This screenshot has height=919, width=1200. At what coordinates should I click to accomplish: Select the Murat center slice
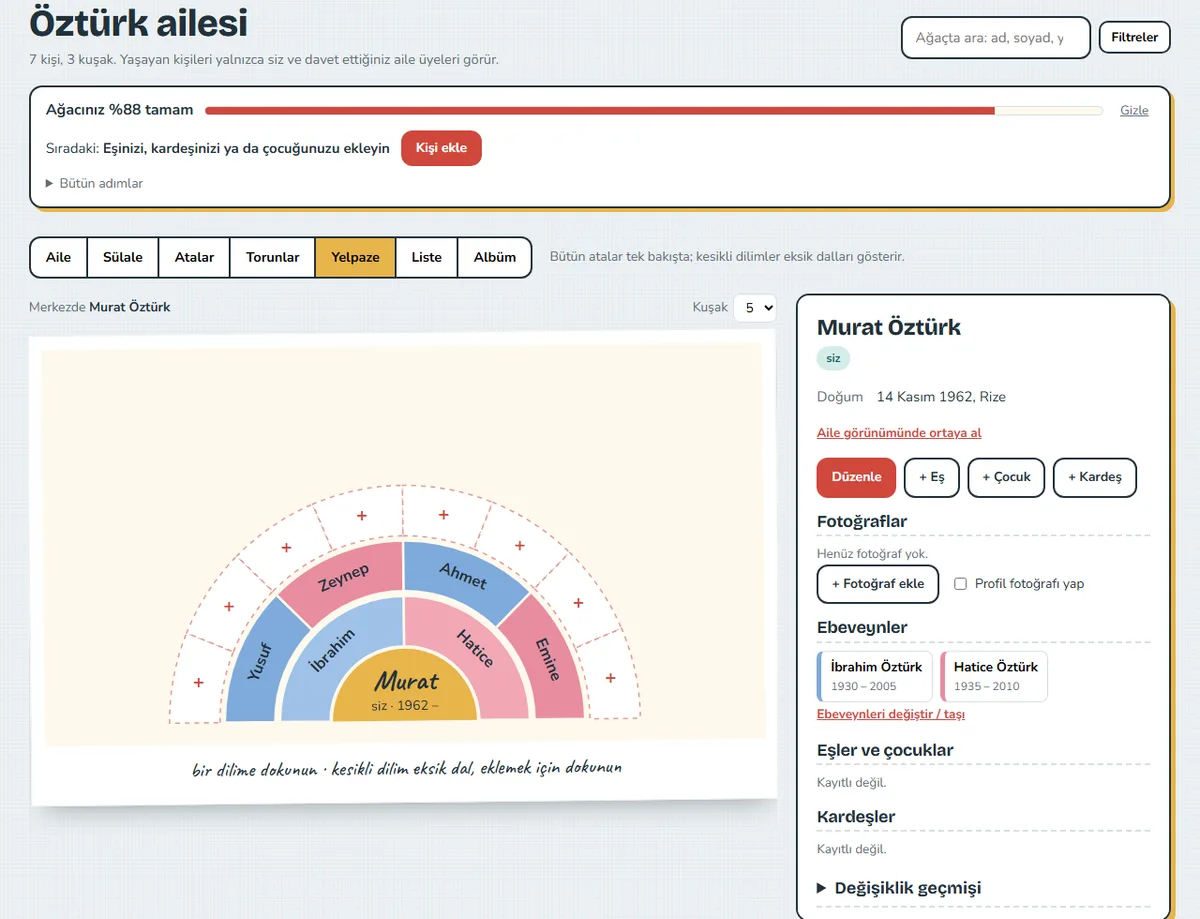(405, 685)
